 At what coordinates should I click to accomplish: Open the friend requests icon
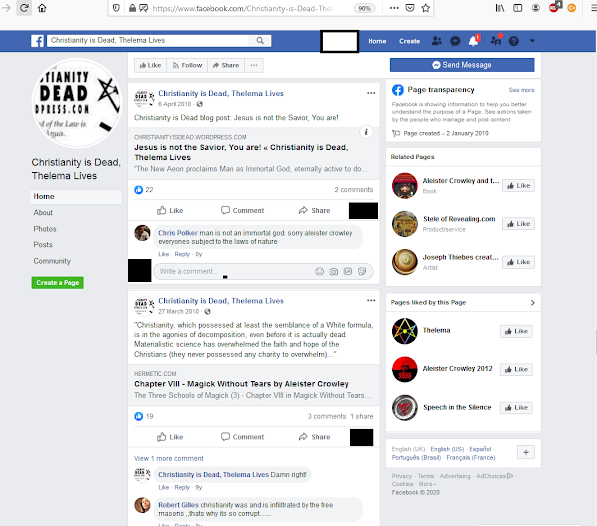[x=437, y=41]
